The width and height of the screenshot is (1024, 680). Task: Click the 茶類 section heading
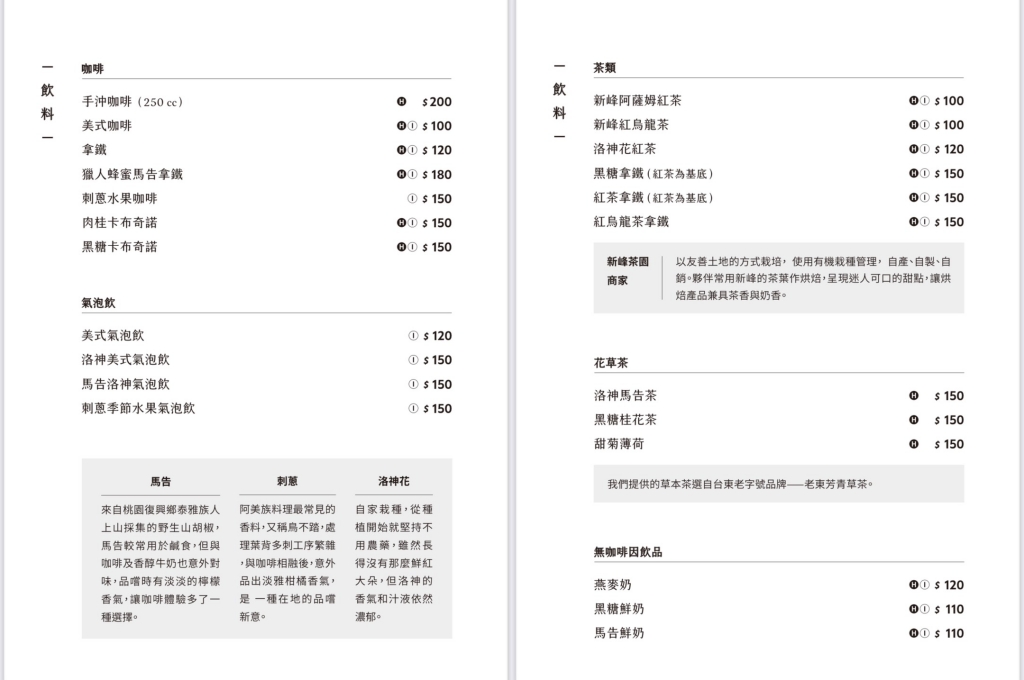605,68
